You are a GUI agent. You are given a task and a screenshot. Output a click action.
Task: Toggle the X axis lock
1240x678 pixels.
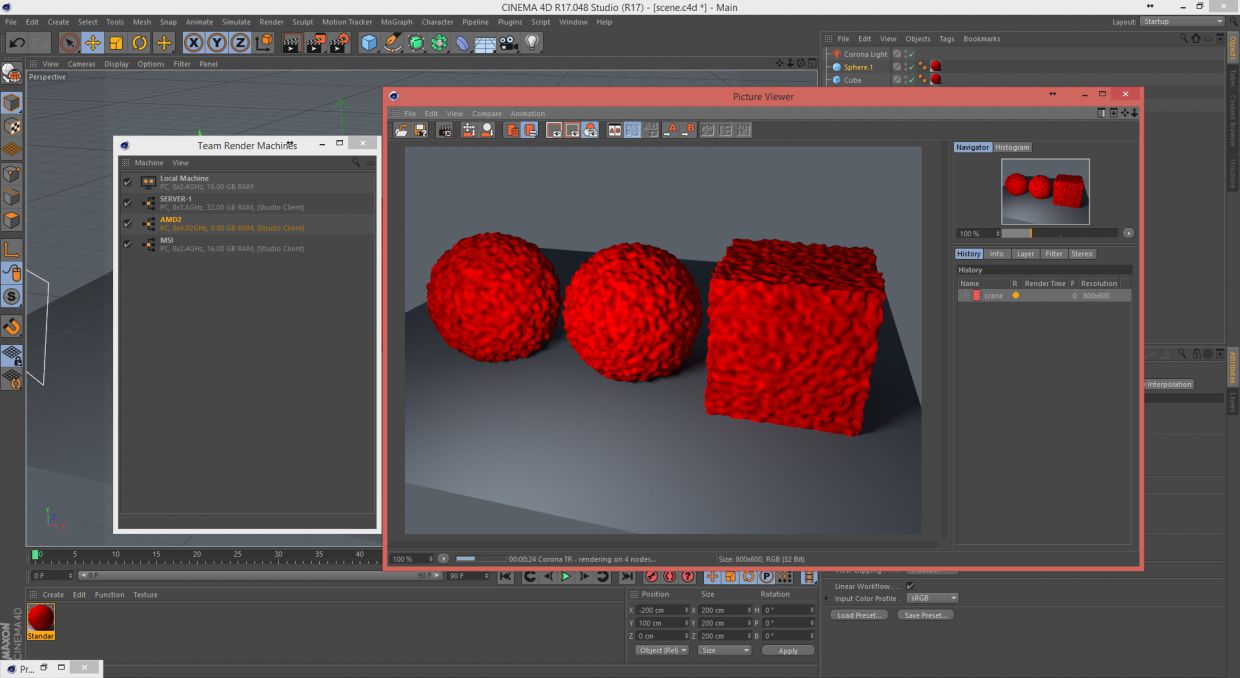[193, 42]
